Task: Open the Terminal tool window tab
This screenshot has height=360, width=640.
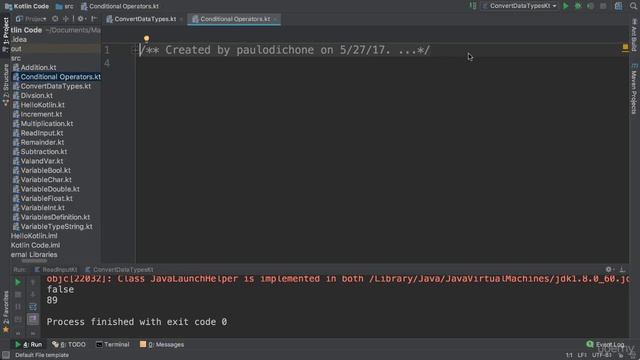Action: [x=113, y=345]
